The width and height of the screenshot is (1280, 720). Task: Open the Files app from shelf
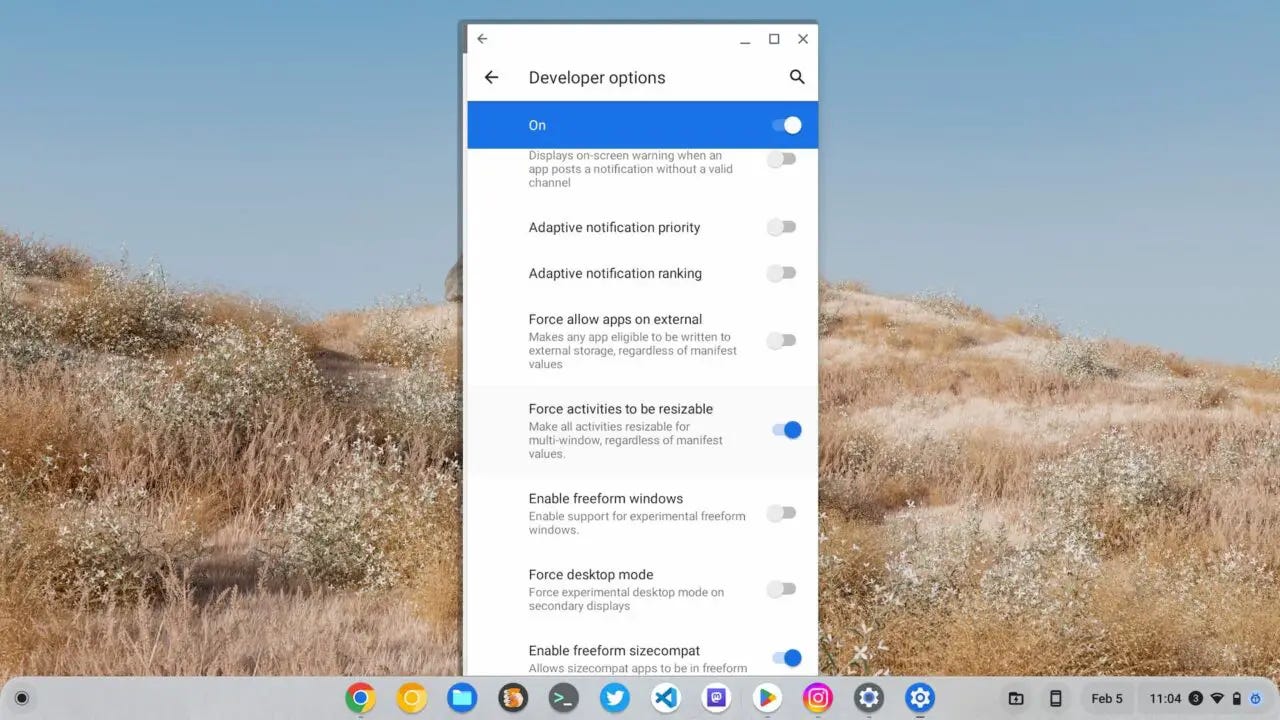click(x=462, y=698)
